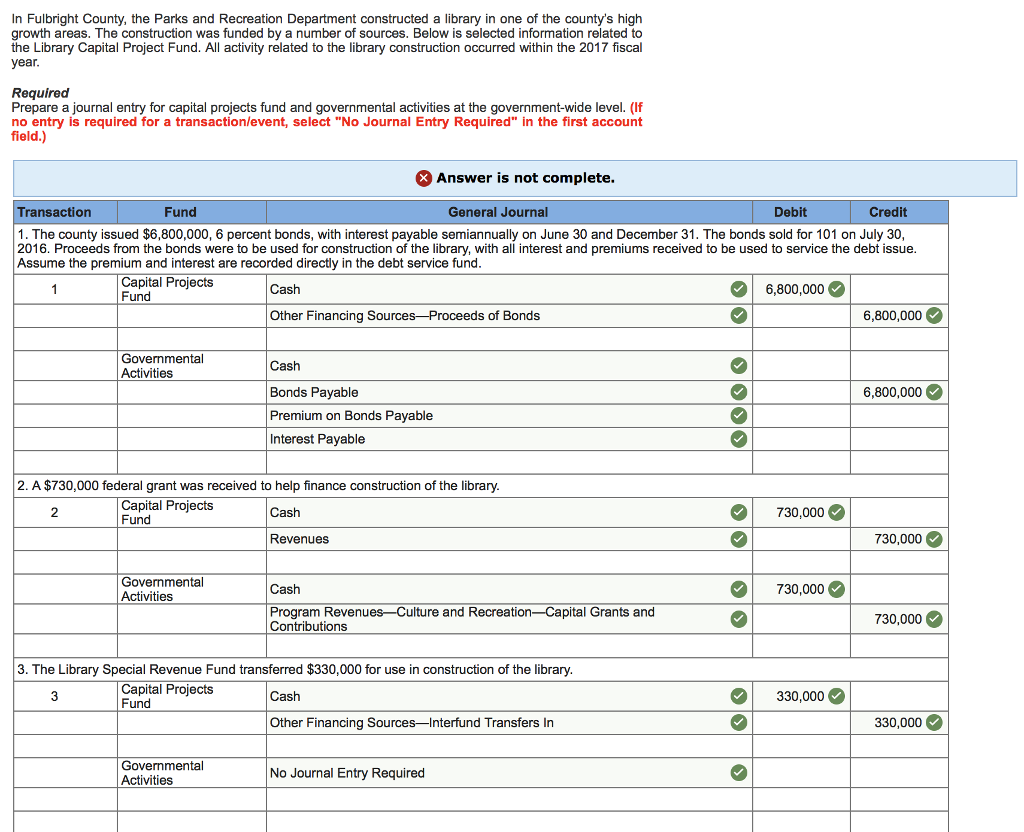This screenshot has height=832, width=1024.
Task: Click check icon next to Program Revenues 730,000 credit
Action: point(935,619)
